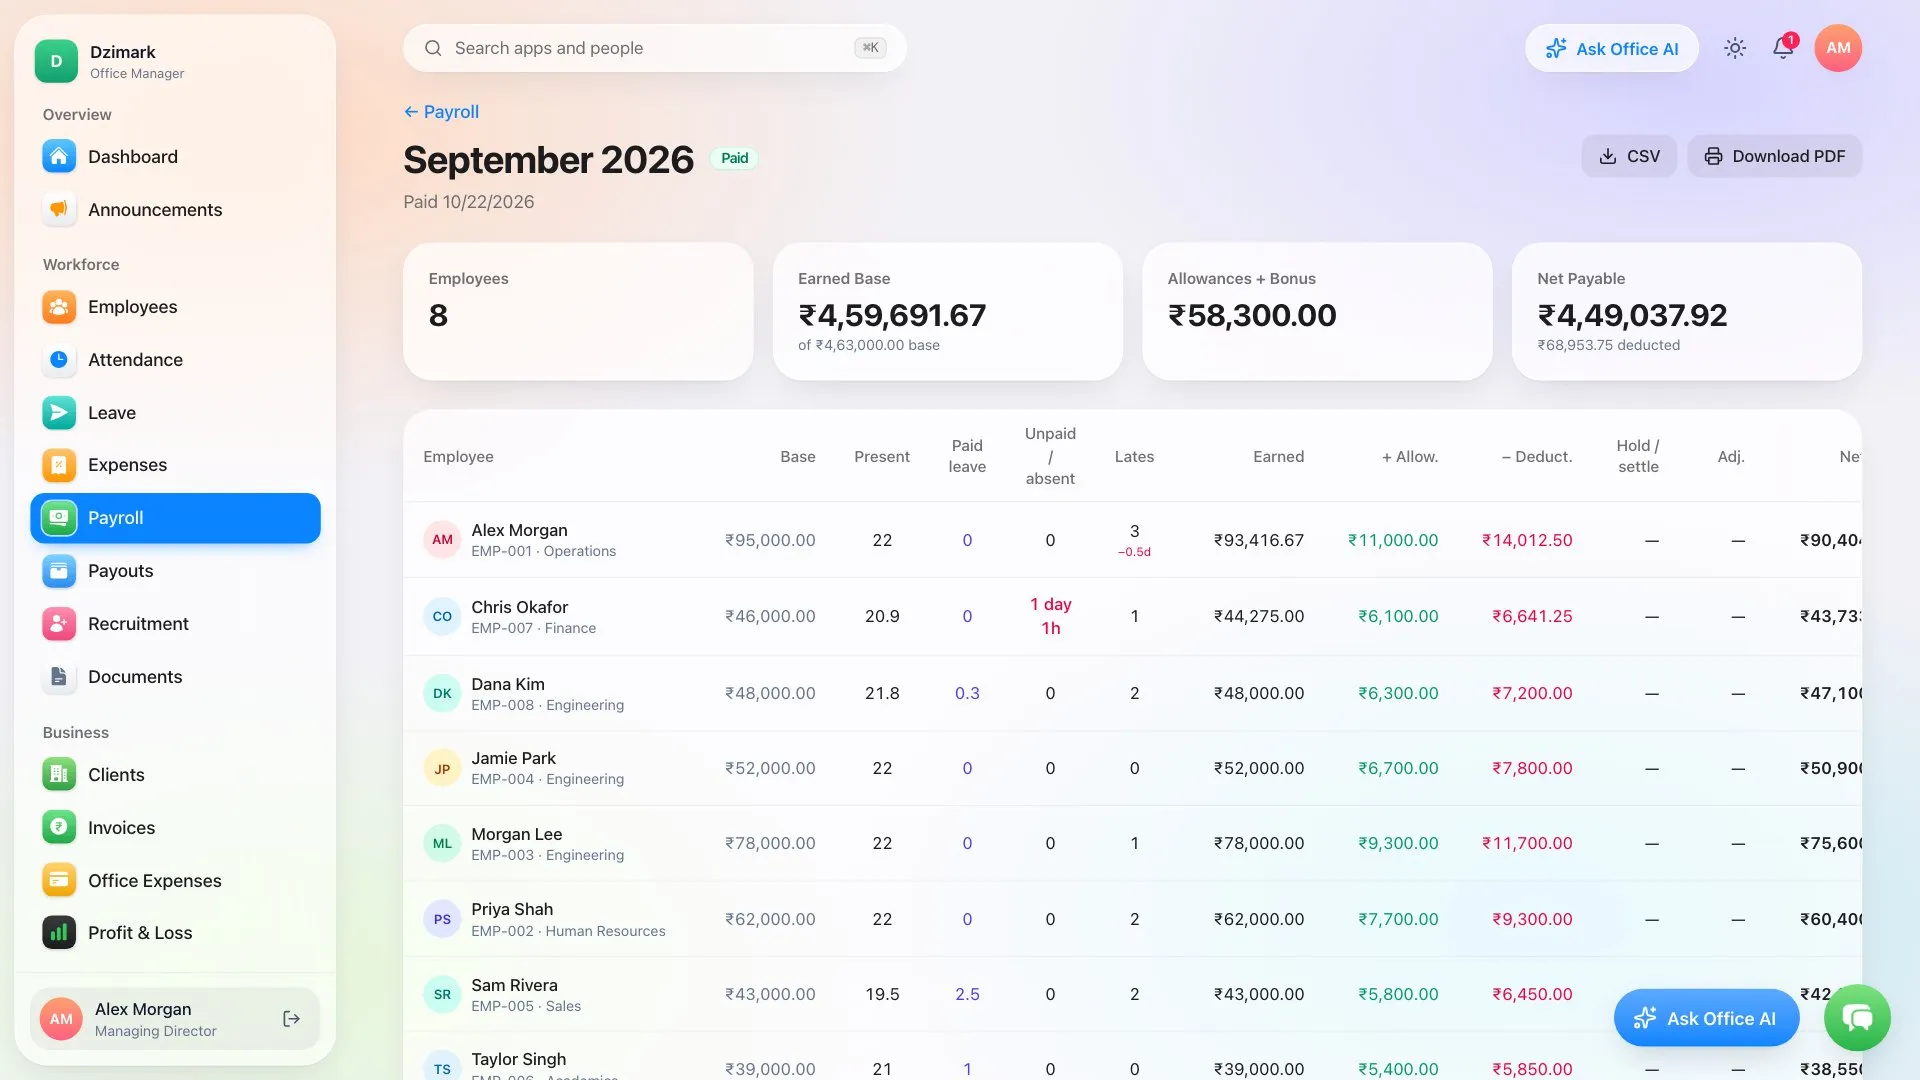
Task: Click Allowances + Bonus ₹58,300.00 card
Action: (1317, 311)
